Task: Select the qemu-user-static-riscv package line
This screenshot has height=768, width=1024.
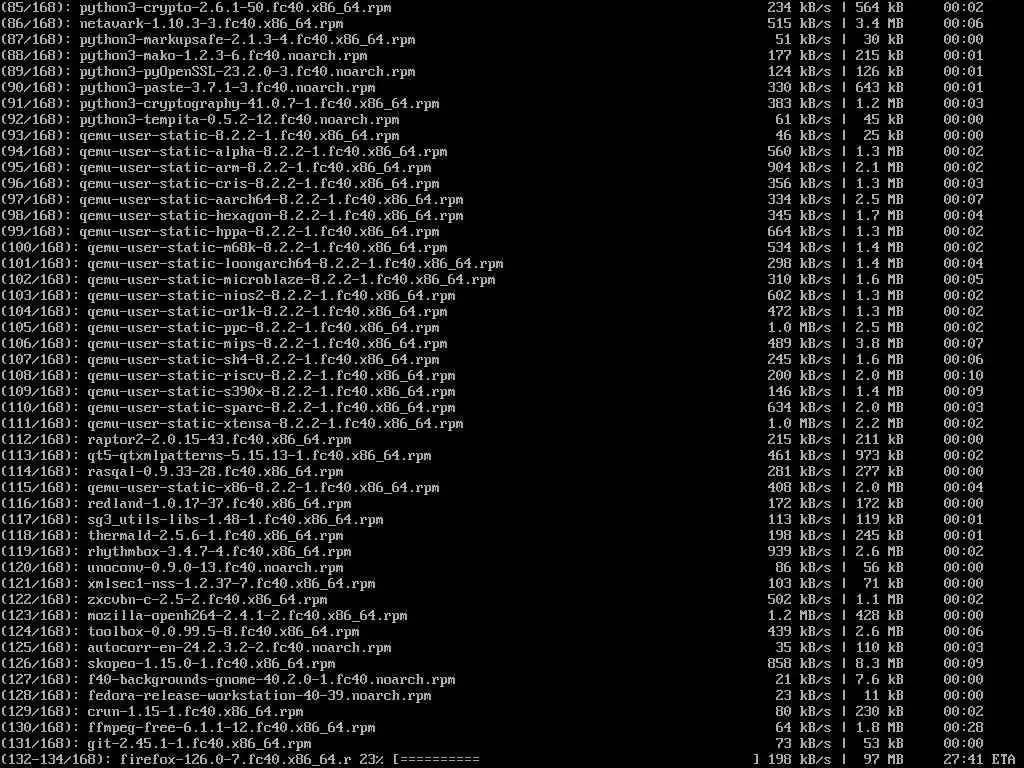Action: (x=492, y=376)
